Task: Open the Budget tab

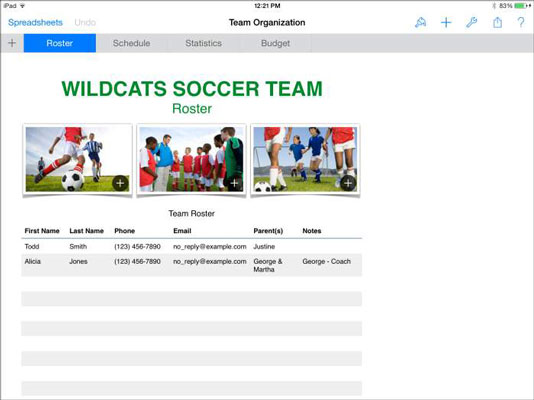Action: coord(276,43)
